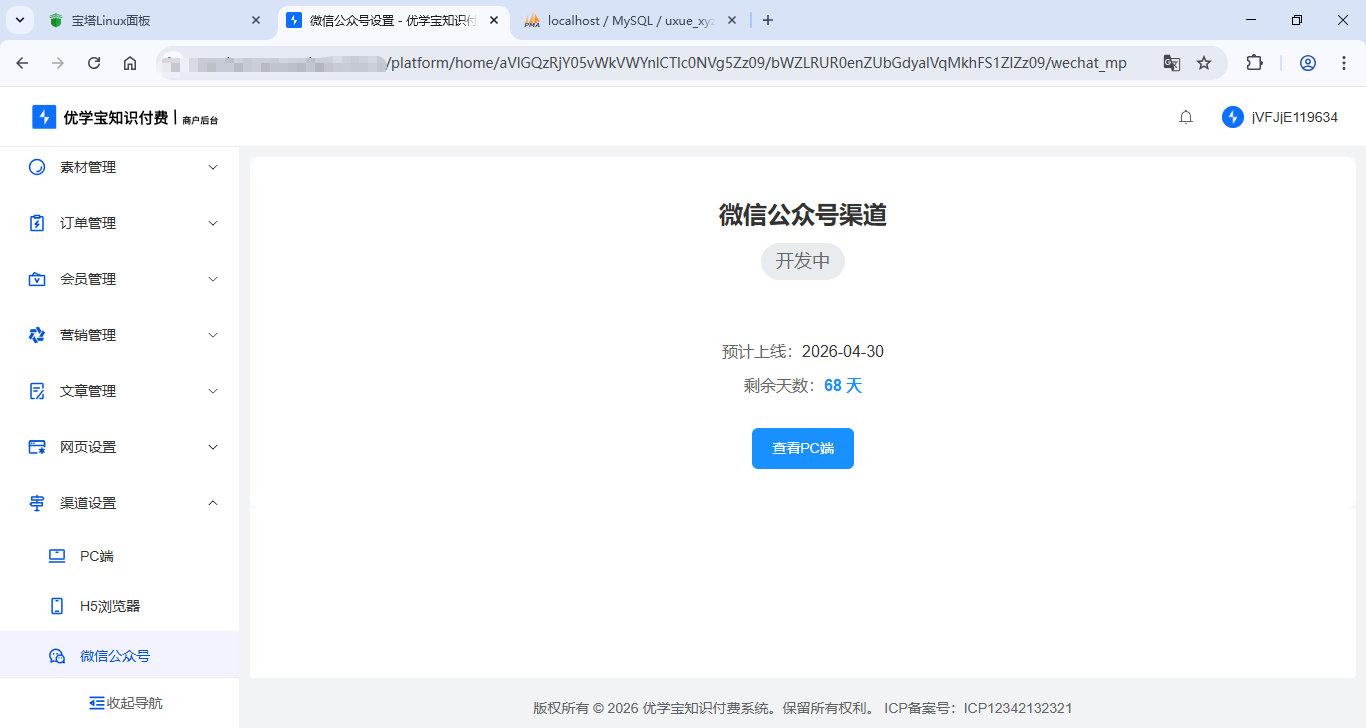The height and width of the screenshot is (728, 1366).
Task: Click the 会员管理 sidebar icon
Action: coord(36,279)
